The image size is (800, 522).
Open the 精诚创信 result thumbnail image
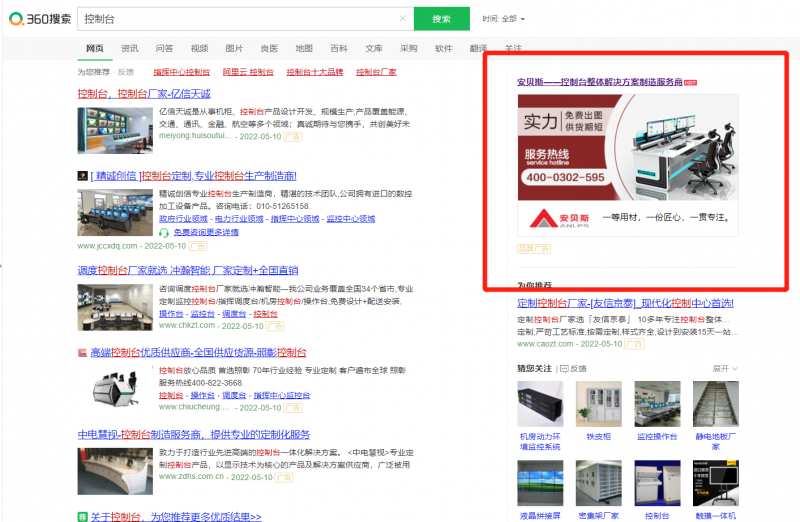pos(115,212)
